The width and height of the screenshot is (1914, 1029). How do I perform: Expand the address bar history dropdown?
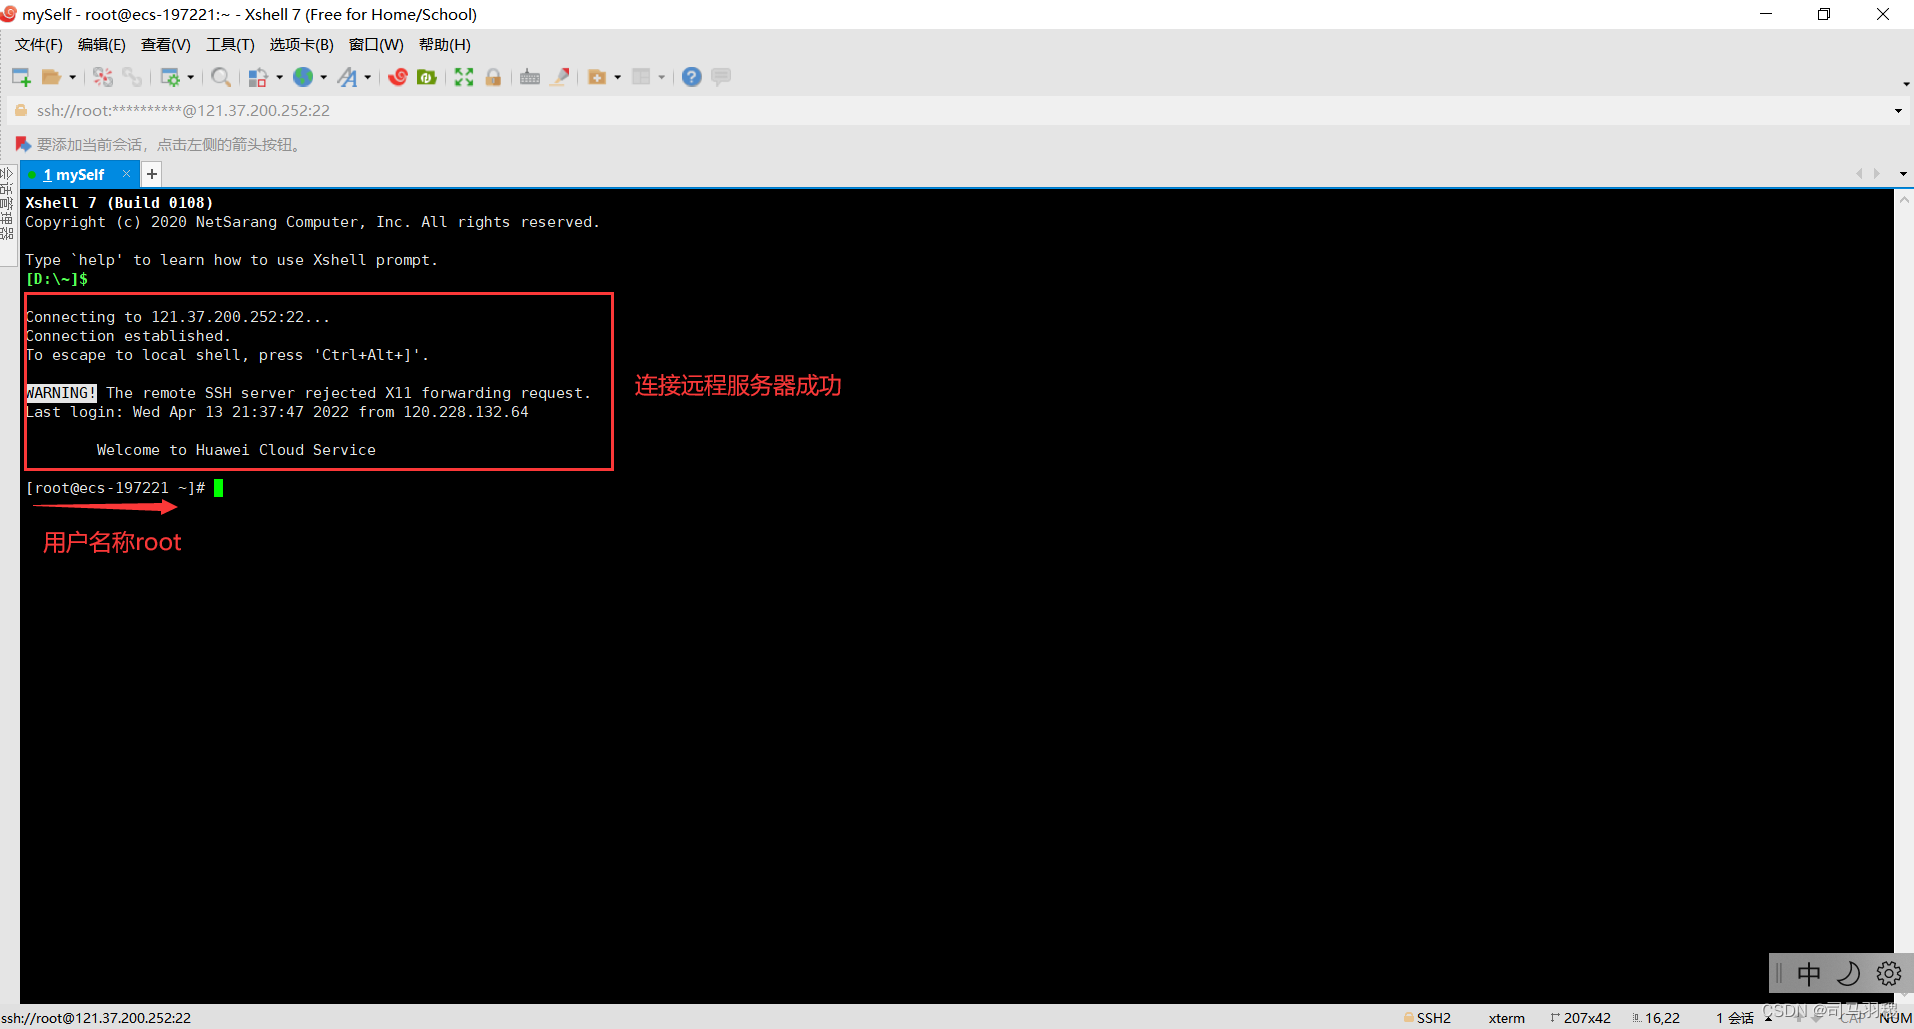[x=1898, y=111]
